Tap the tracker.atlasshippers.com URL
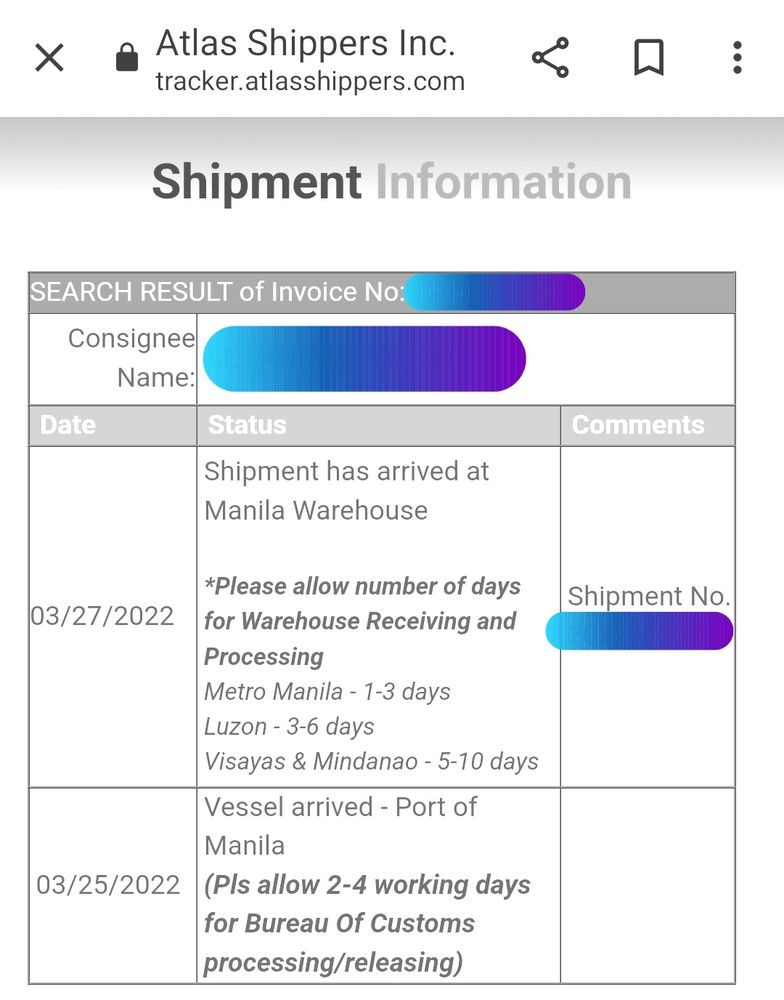This screenshot has height=1000, width=784. [310, 82]
